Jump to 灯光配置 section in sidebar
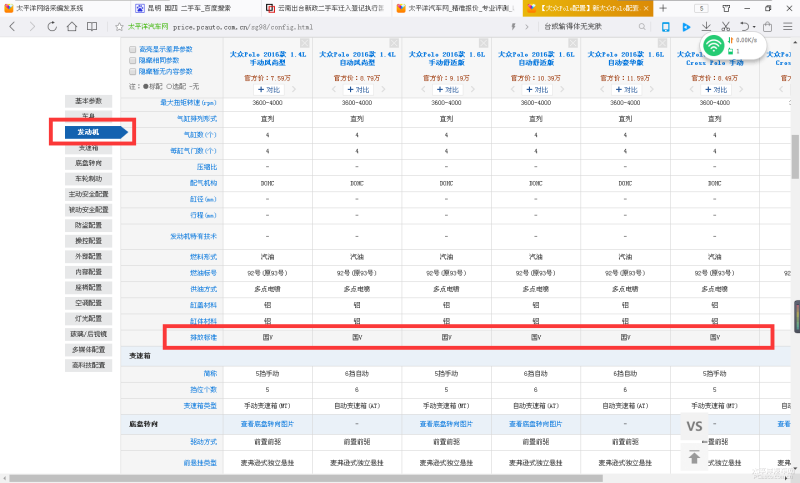Image resolution: width=800 pixels, height=483 pixels. pyautogui.click(x=88, y=318)
